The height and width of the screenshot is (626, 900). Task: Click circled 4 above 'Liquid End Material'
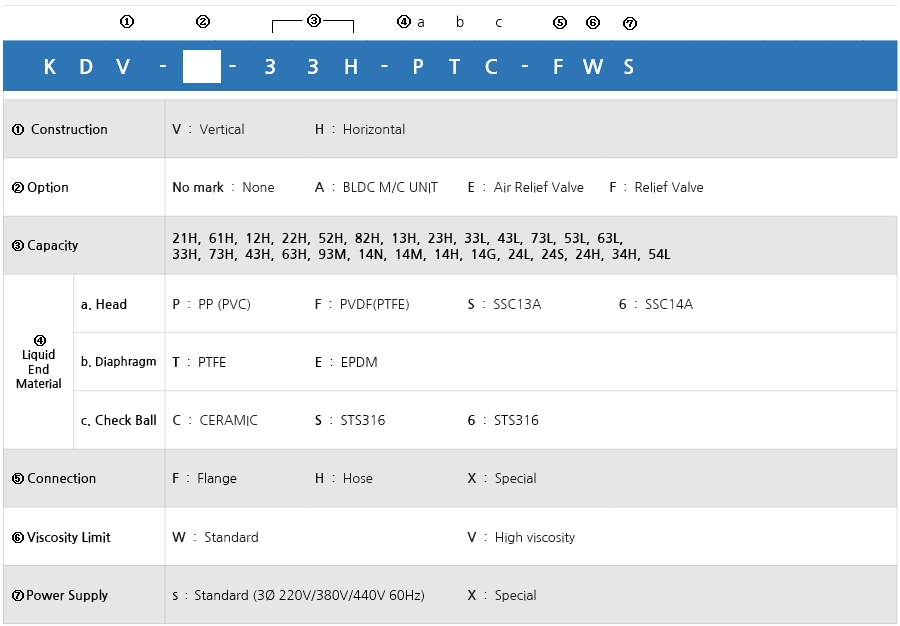[39, 340]
